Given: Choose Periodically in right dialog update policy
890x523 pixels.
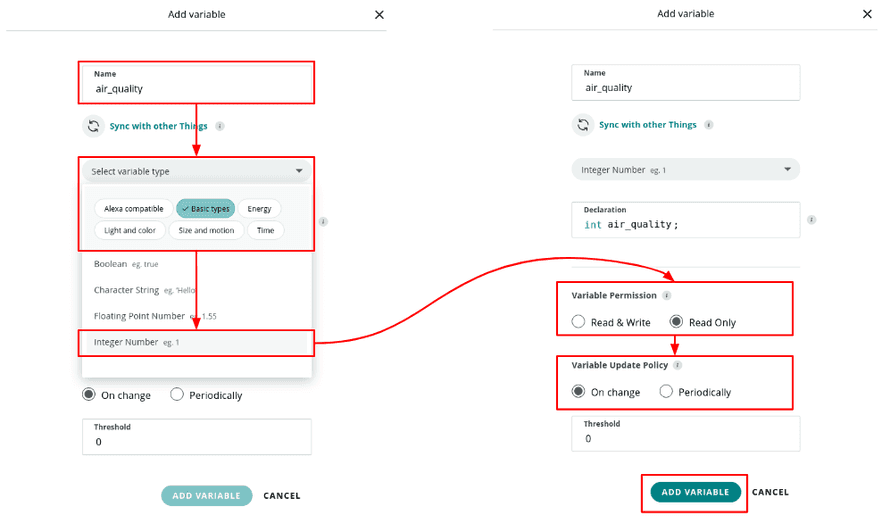Looking at the screenshot, I should (x=666, y=392).
